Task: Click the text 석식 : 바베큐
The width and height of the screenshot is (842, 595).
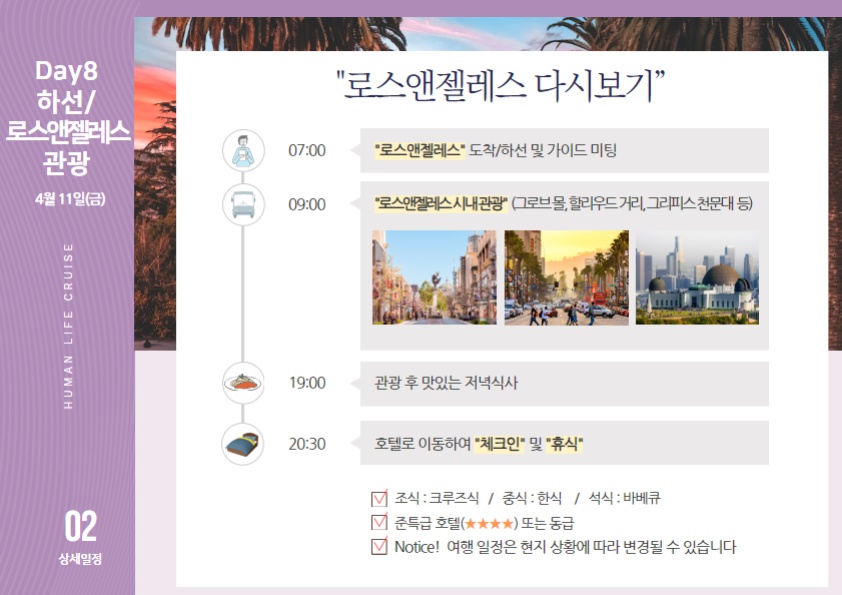Action: click(625, 498)
